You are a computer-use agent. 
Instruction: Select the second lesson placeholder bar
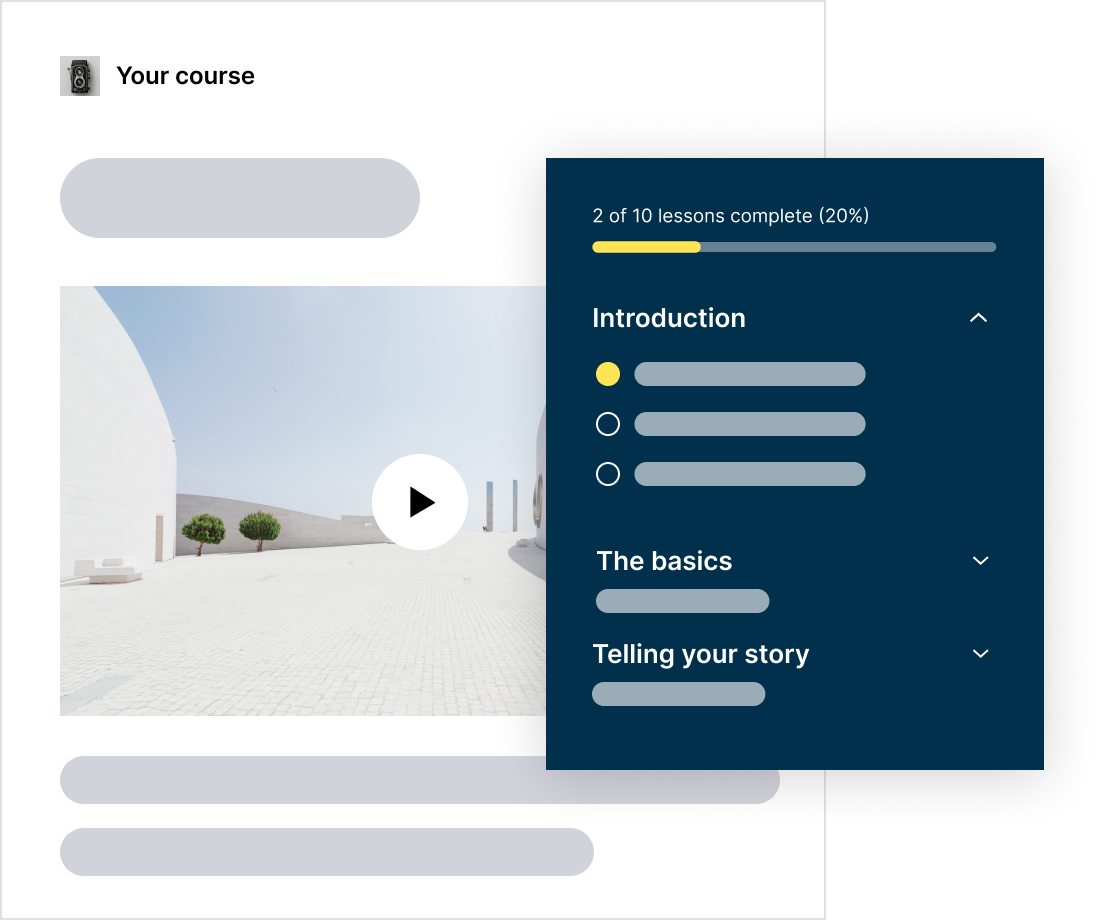pyautogui.click(x=749, y=423)
